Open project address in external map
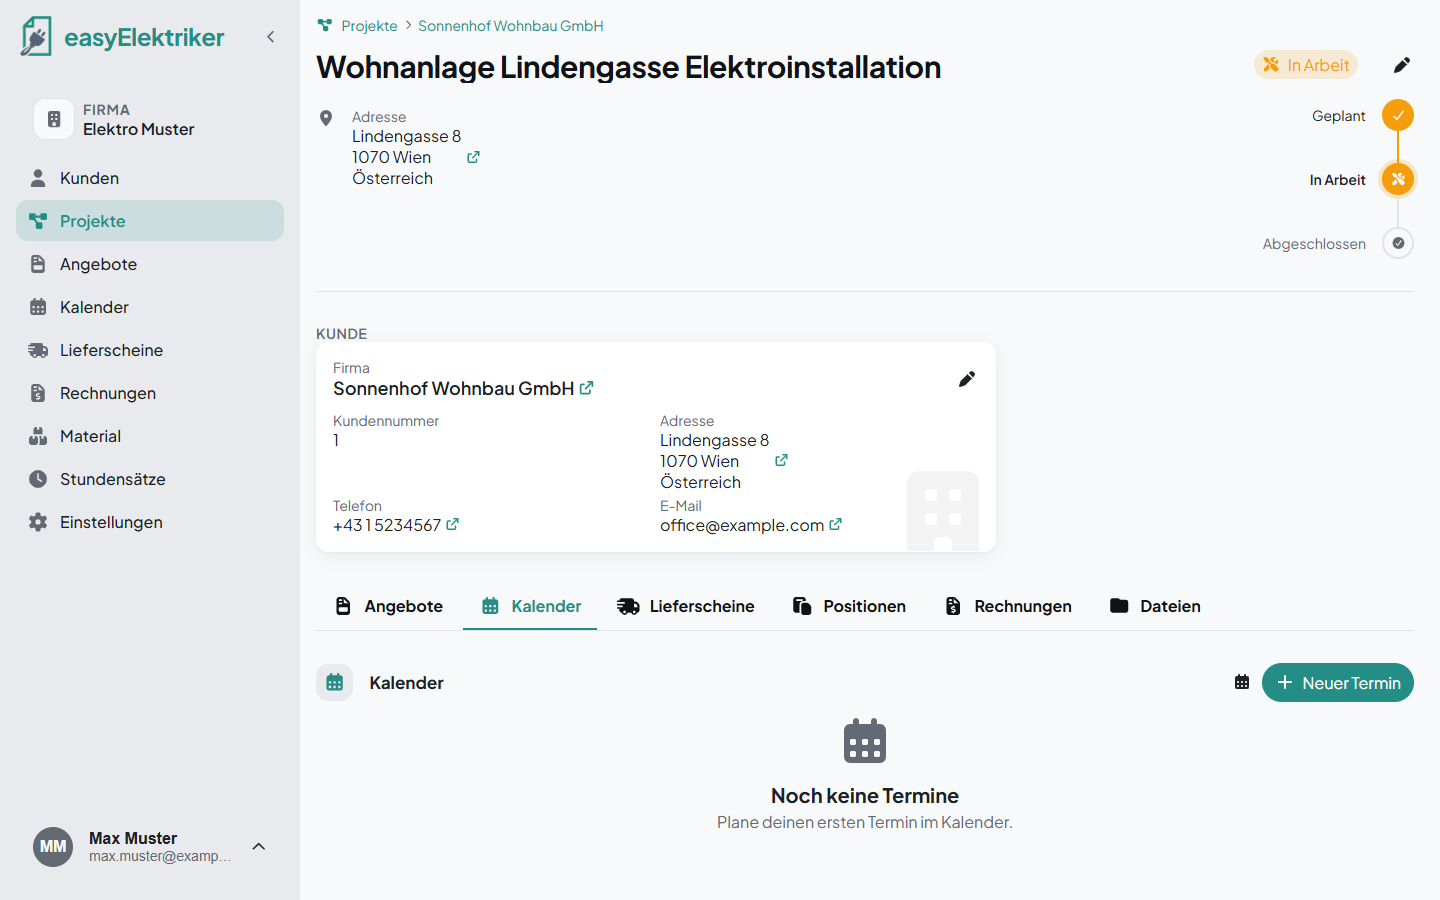The width and height of the screenshot is (1440, 900). 473,157
